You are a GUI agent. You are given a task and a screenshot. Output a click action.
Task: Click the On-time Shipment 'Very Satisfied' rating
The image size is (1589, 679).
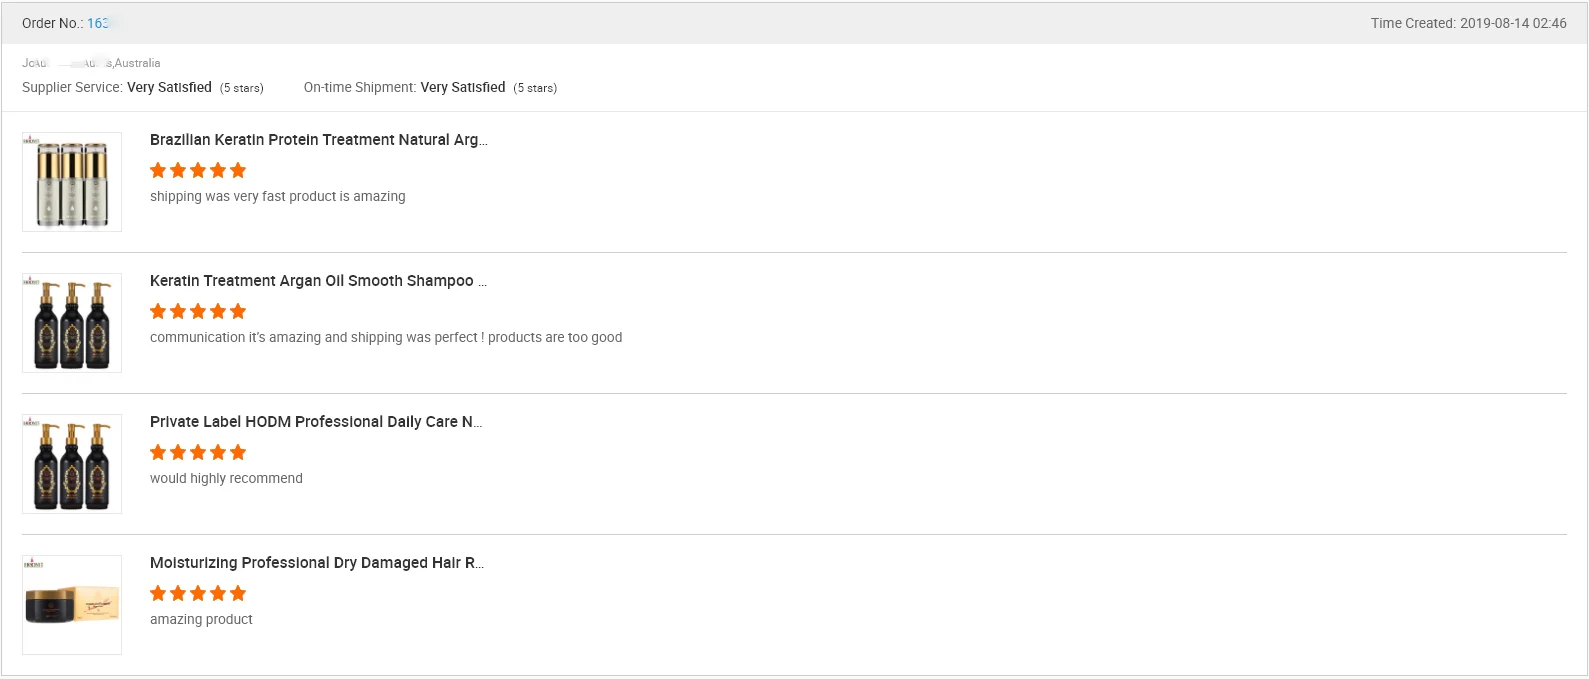[x=462, y=87]
